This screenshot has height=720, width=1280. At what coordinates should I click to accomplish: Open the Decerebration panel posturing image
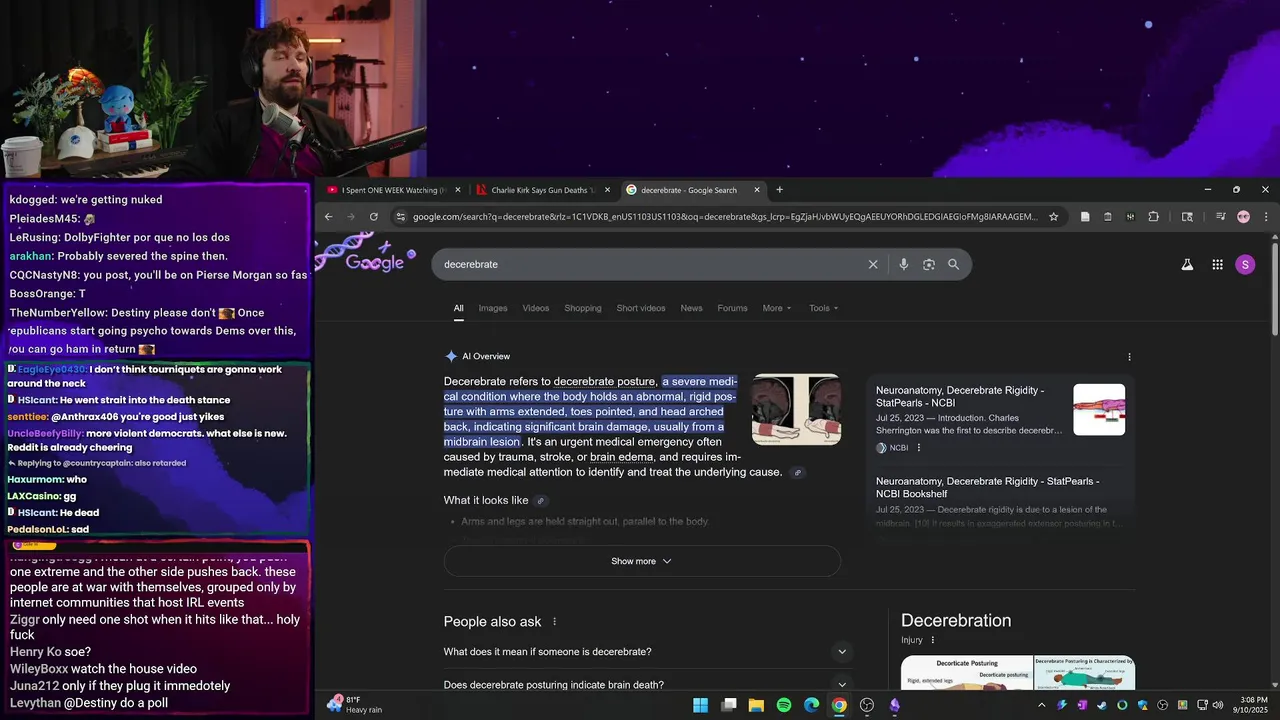tap(1018, 672)
